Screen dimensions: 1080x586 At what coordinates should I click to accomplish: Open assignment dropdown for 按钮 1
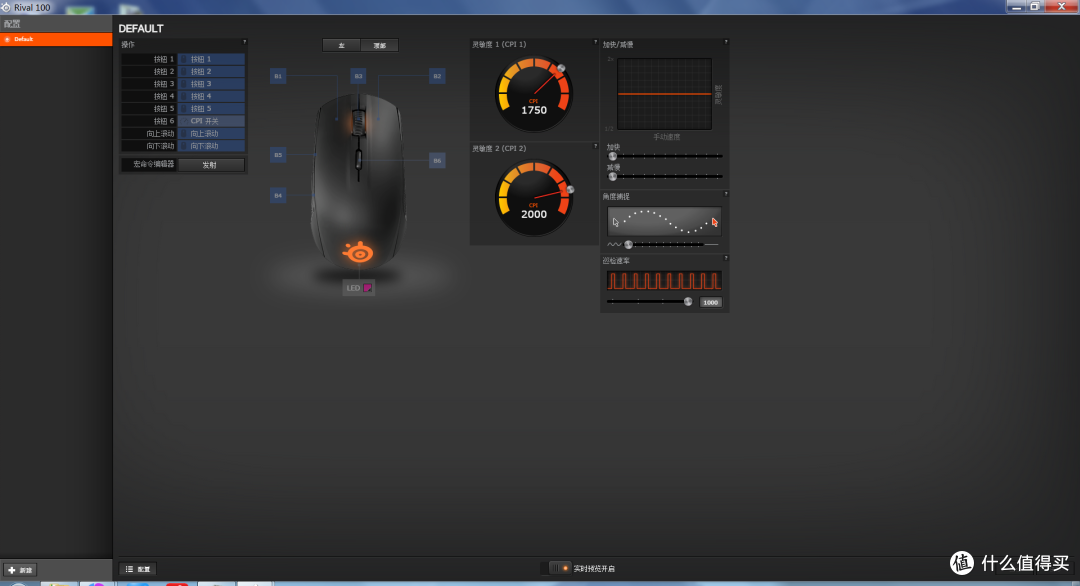[x=211, y=59]
